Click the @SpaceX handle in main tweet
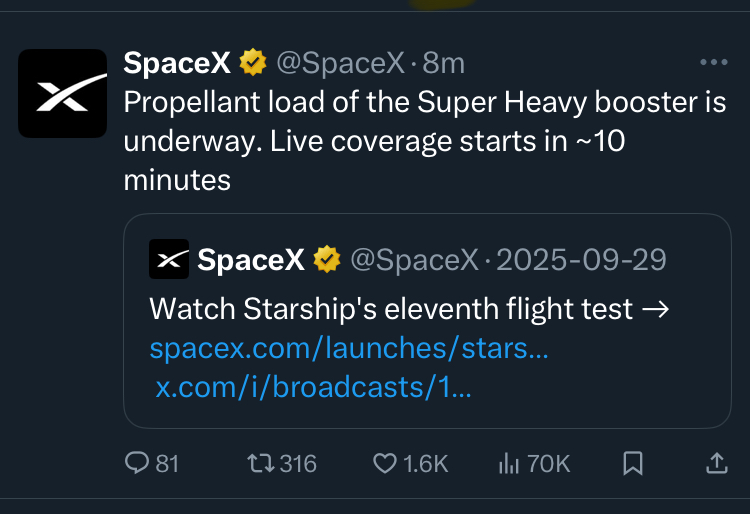This screenshot has width=750, height=514. 340,64
